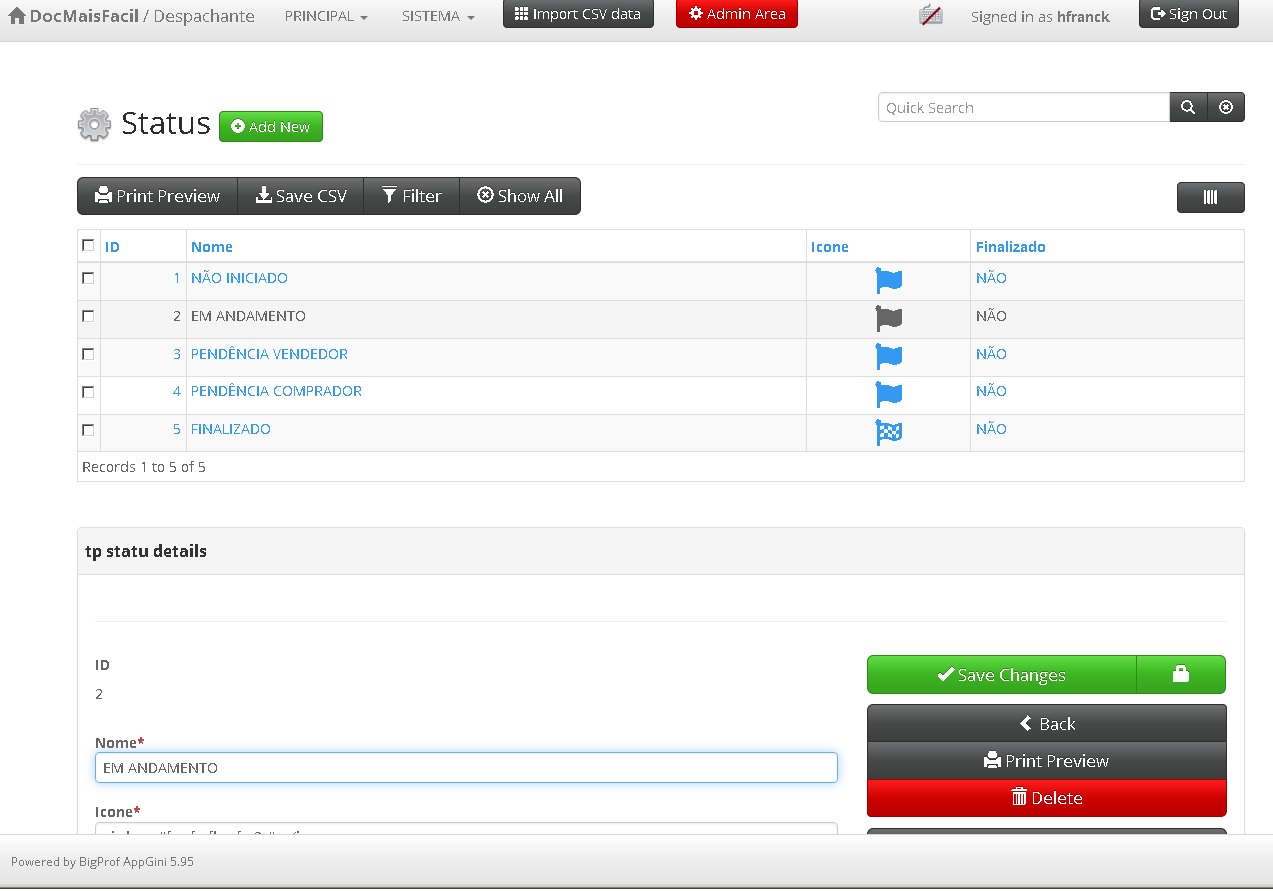Click into the Quick Search field

pyautogui.click(x=1024, y=107)
